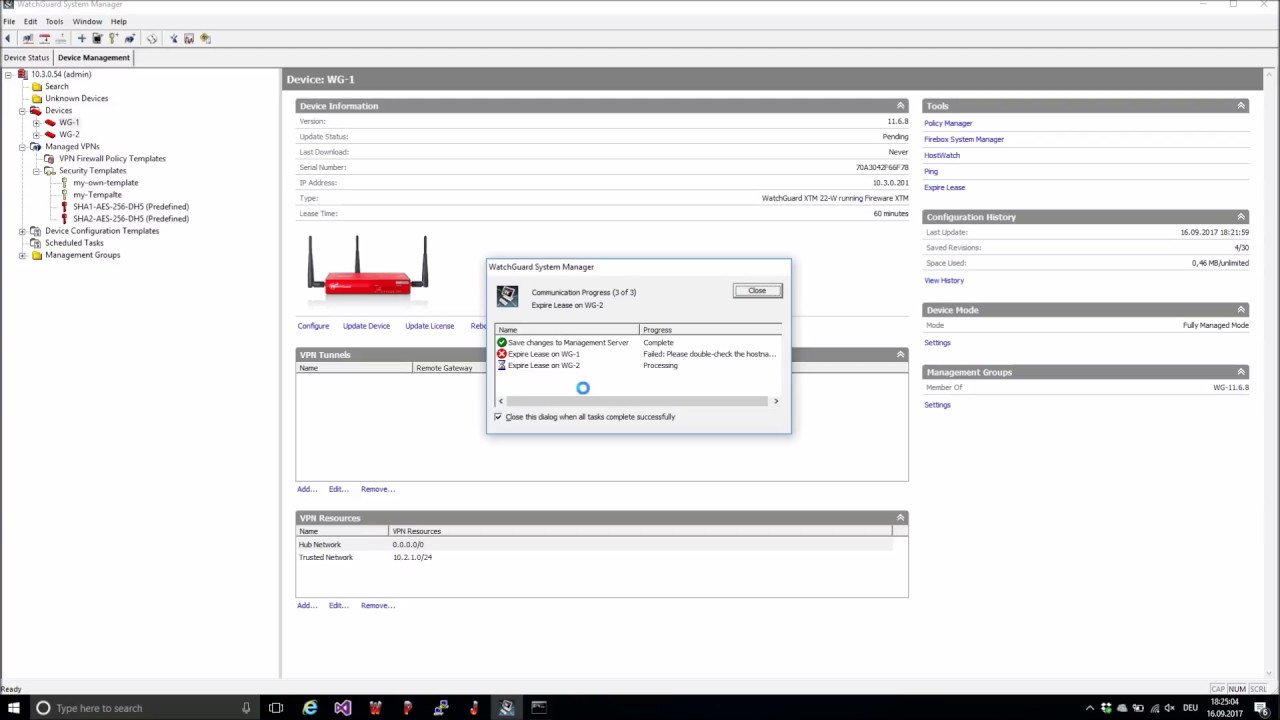
Task: Click the Ping link under Tools
Action: pos(931,171)
